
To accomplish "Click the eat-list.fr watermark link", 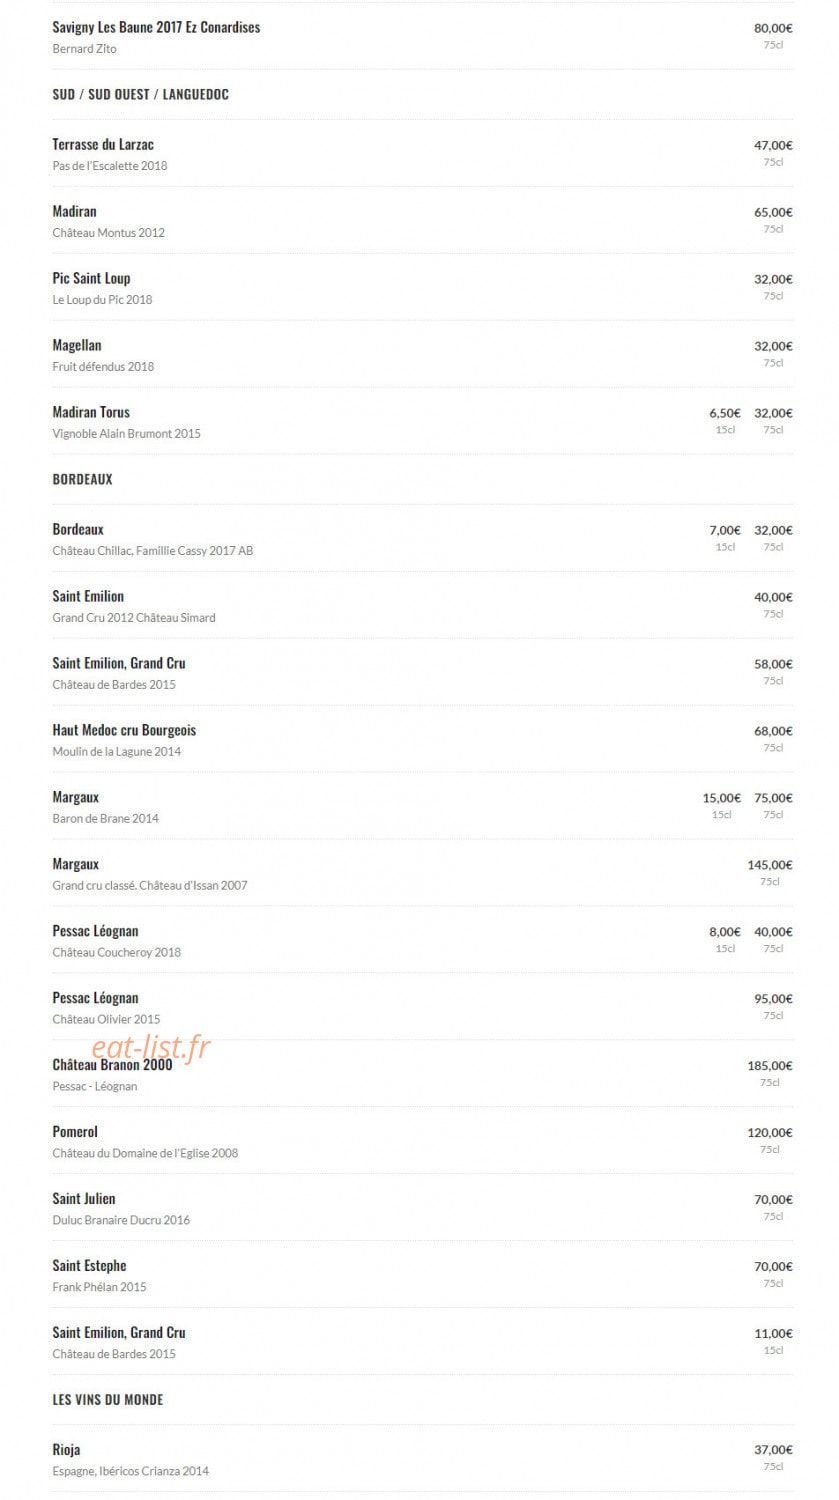I will click(x=151, y=1046).
